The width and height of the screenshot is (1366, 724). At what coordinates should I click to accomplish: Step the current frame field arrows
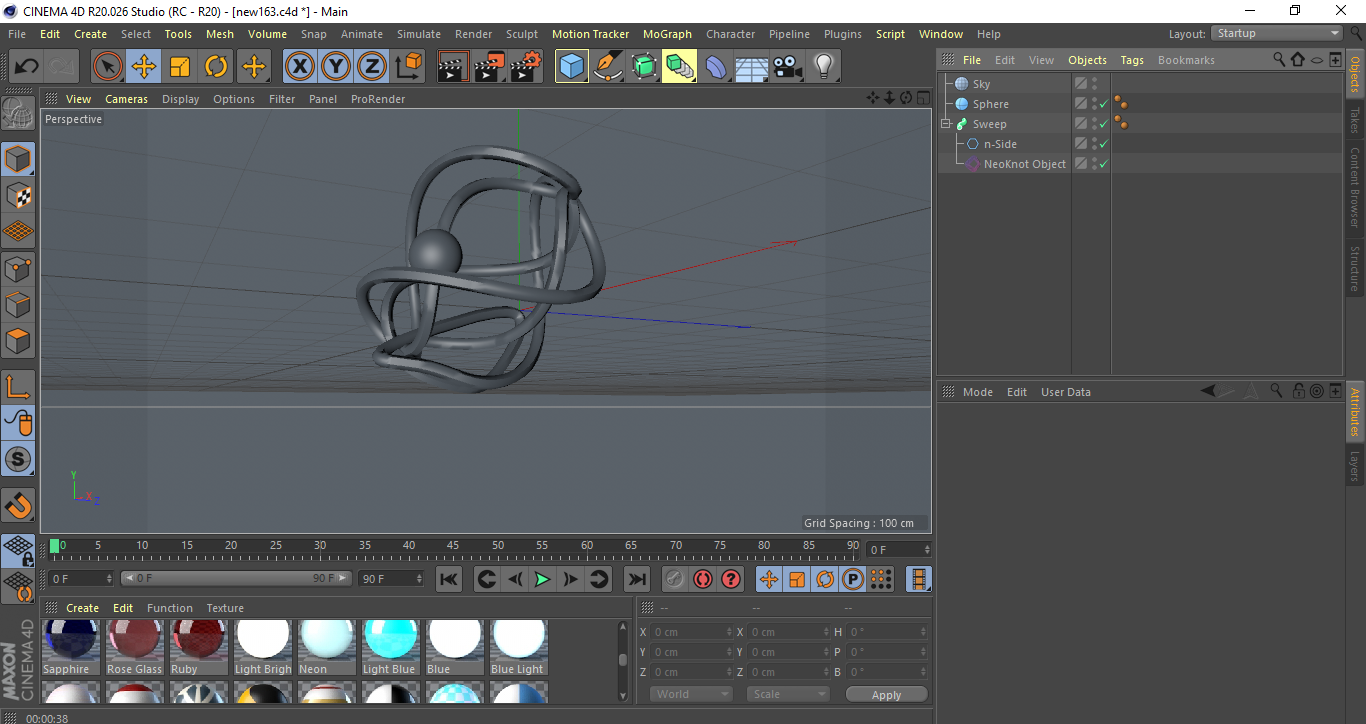tap(927, 550)
